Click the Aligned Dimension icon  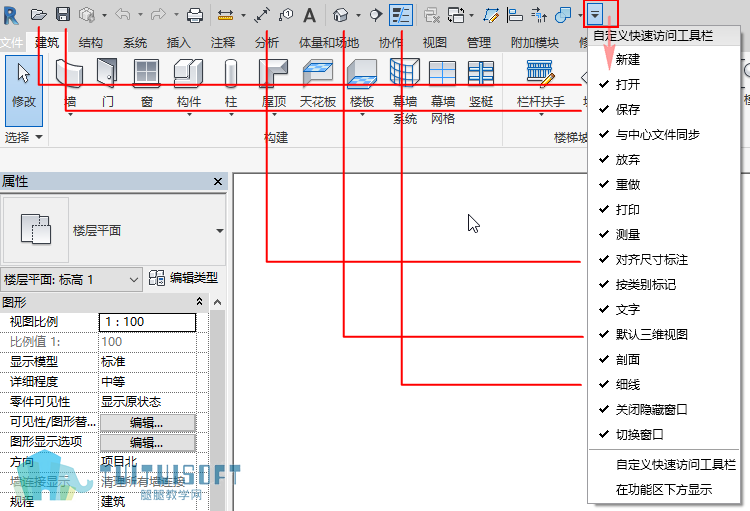pos(262,15)
